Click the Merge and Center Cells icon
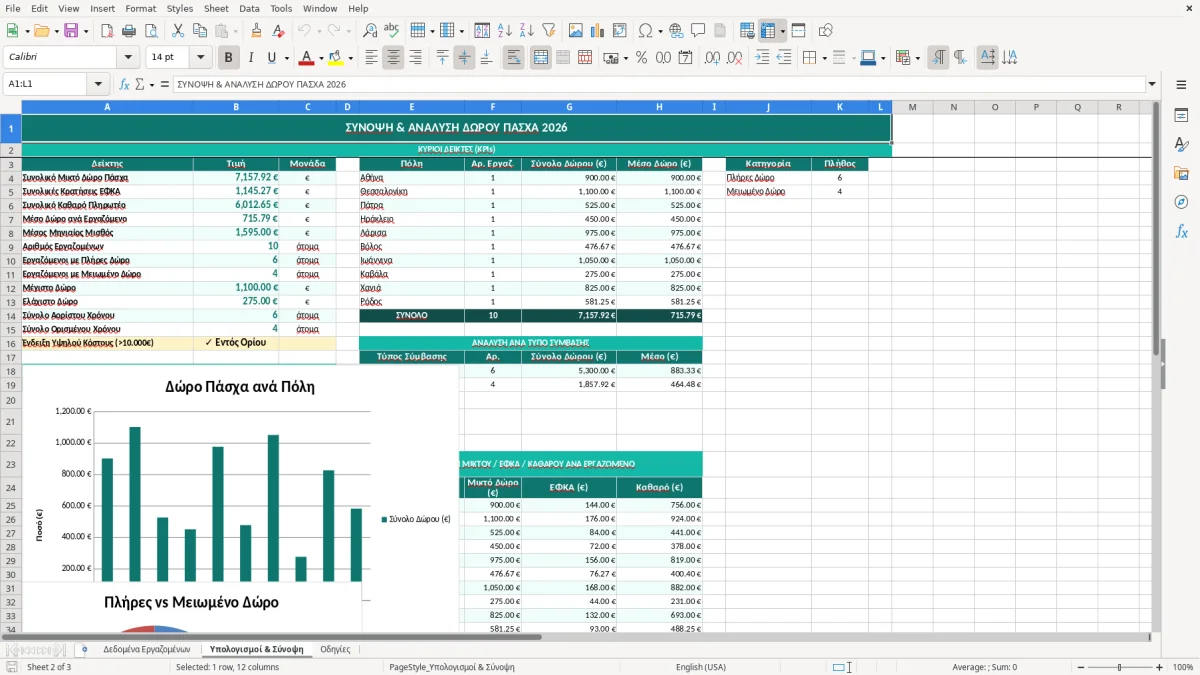Viewport: 1200px width, 675px height. [x=541, y=58]
